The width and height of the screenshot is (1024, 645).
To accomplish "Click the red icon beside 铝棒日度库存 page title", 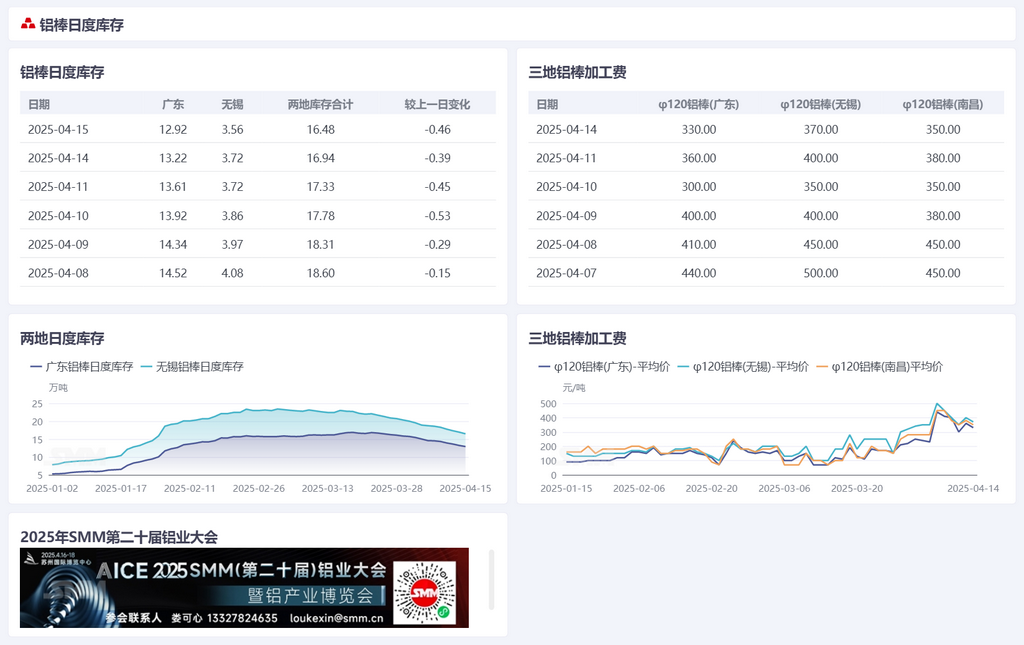I will [28, 24].
